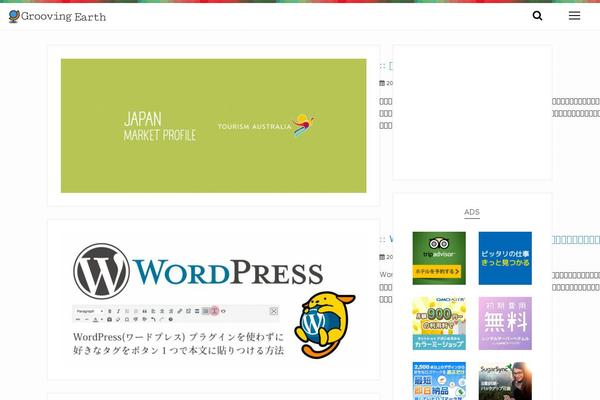Click the first post's calendar date

(x=386, y=83)
